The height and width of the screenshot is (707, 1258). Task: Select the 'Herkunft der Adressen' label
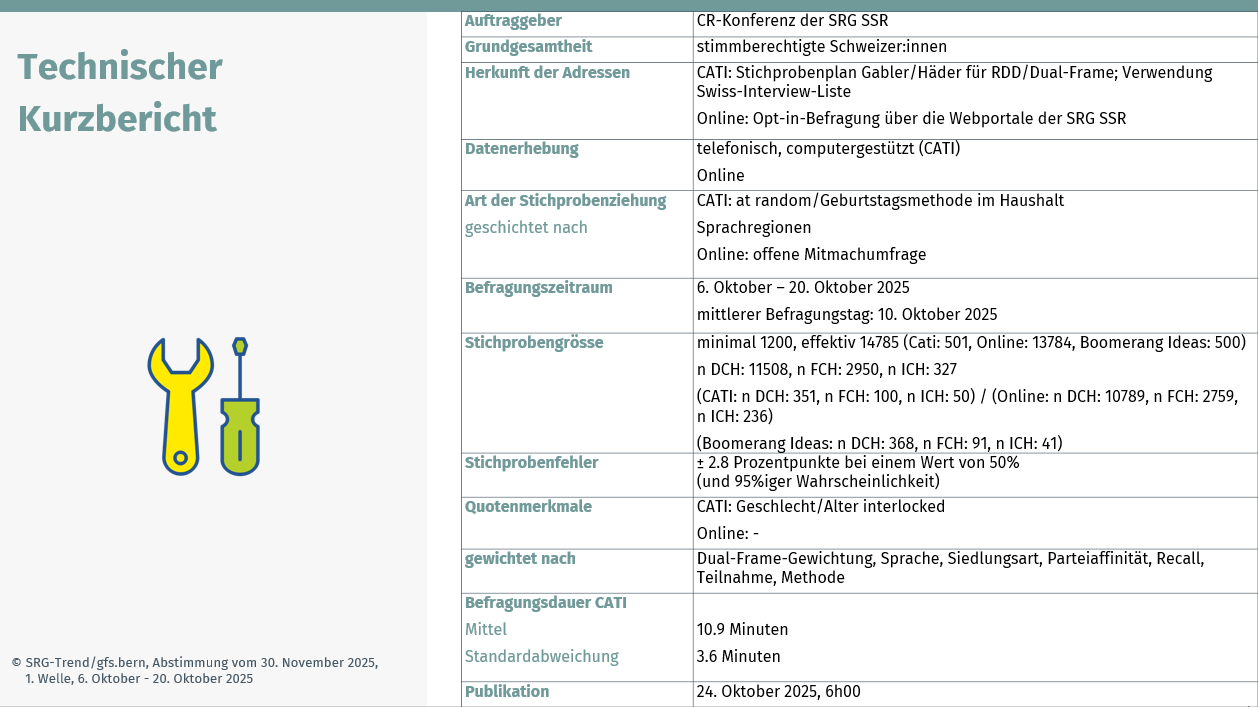click(x=547, y=73)
